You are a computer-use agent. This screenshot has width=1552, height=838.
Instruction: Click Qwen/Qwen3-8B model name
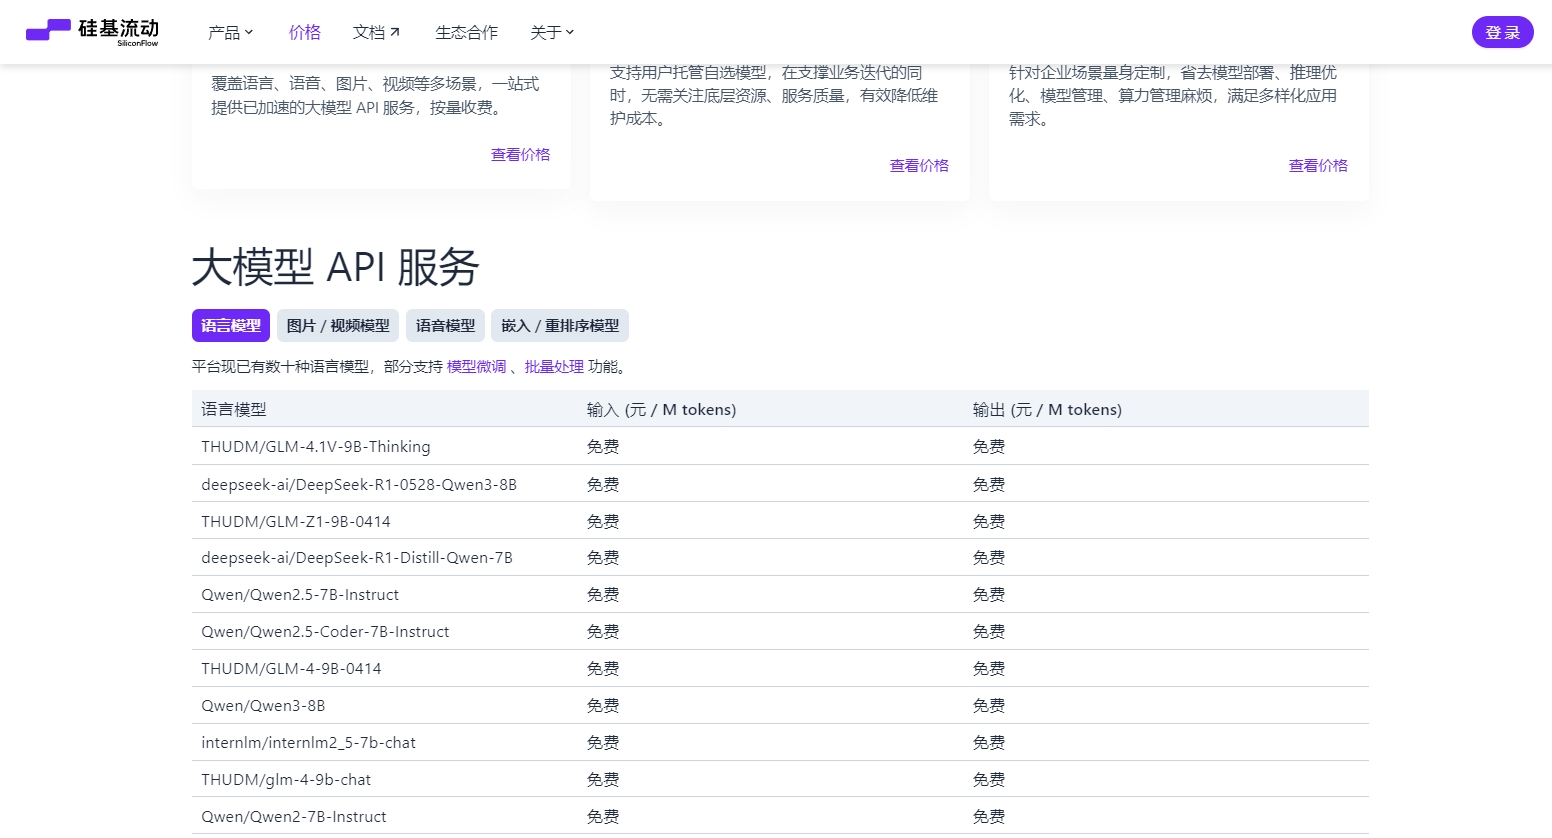click(263, 706)
